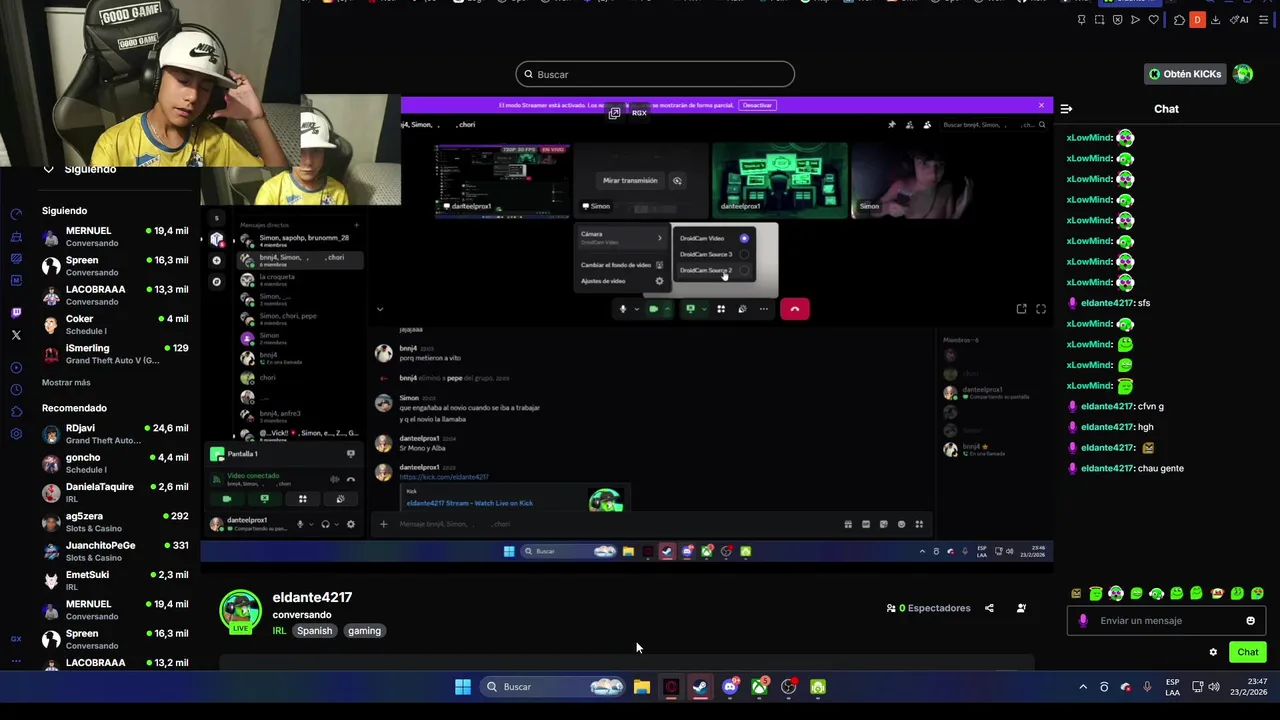Toggle microphone mute in Discord call
1280x720 pixels.
[x=622, y=309]
